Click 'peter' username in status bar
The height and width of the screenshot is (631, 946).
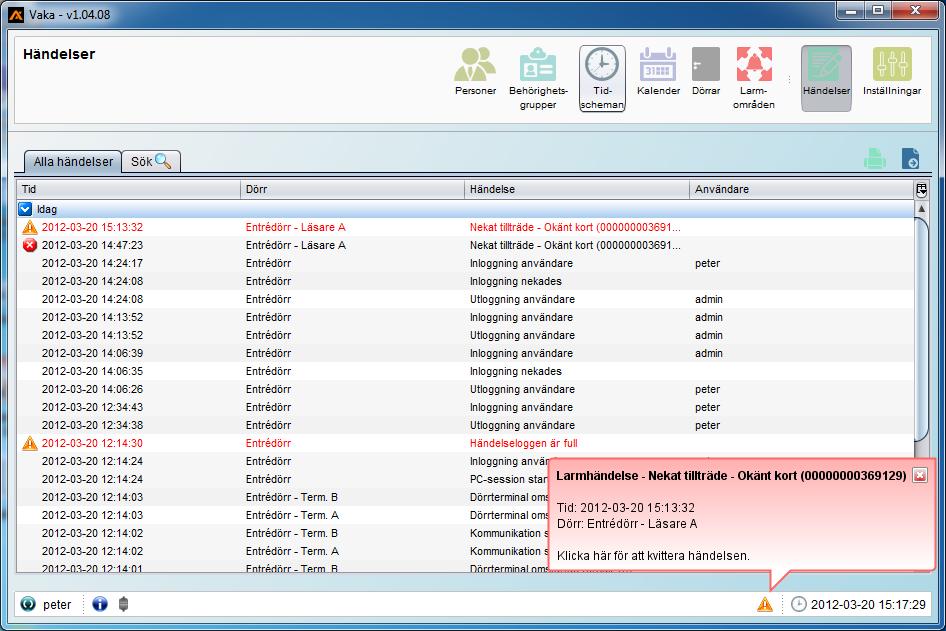point(57,604)
